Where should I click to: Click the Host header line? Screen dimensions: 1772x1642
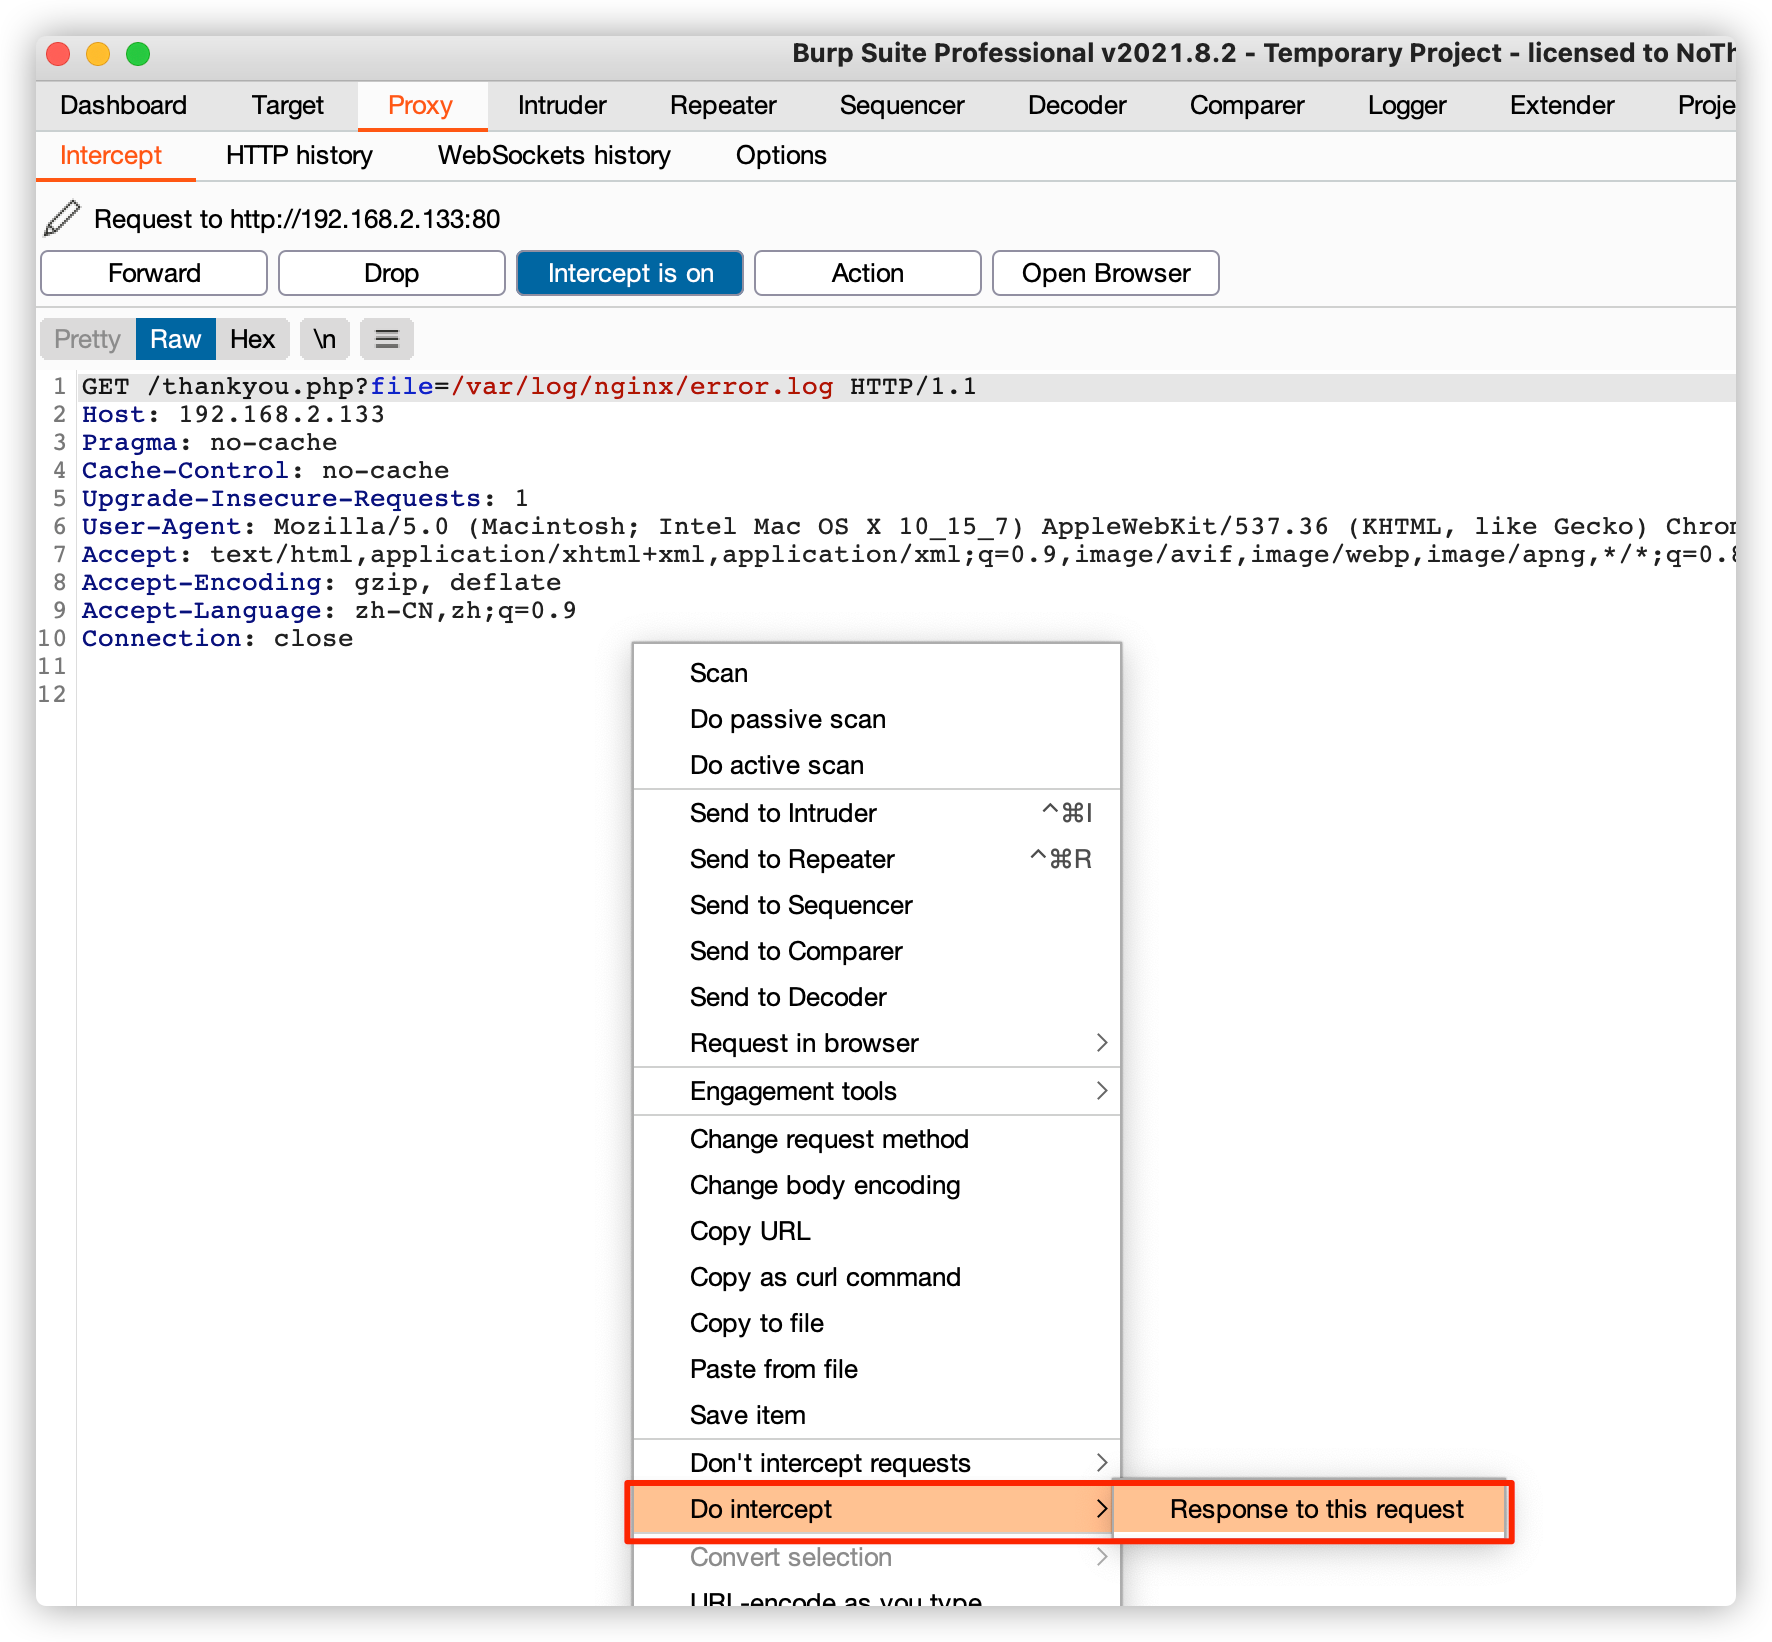pyautogui.click(x=233, y=415)
